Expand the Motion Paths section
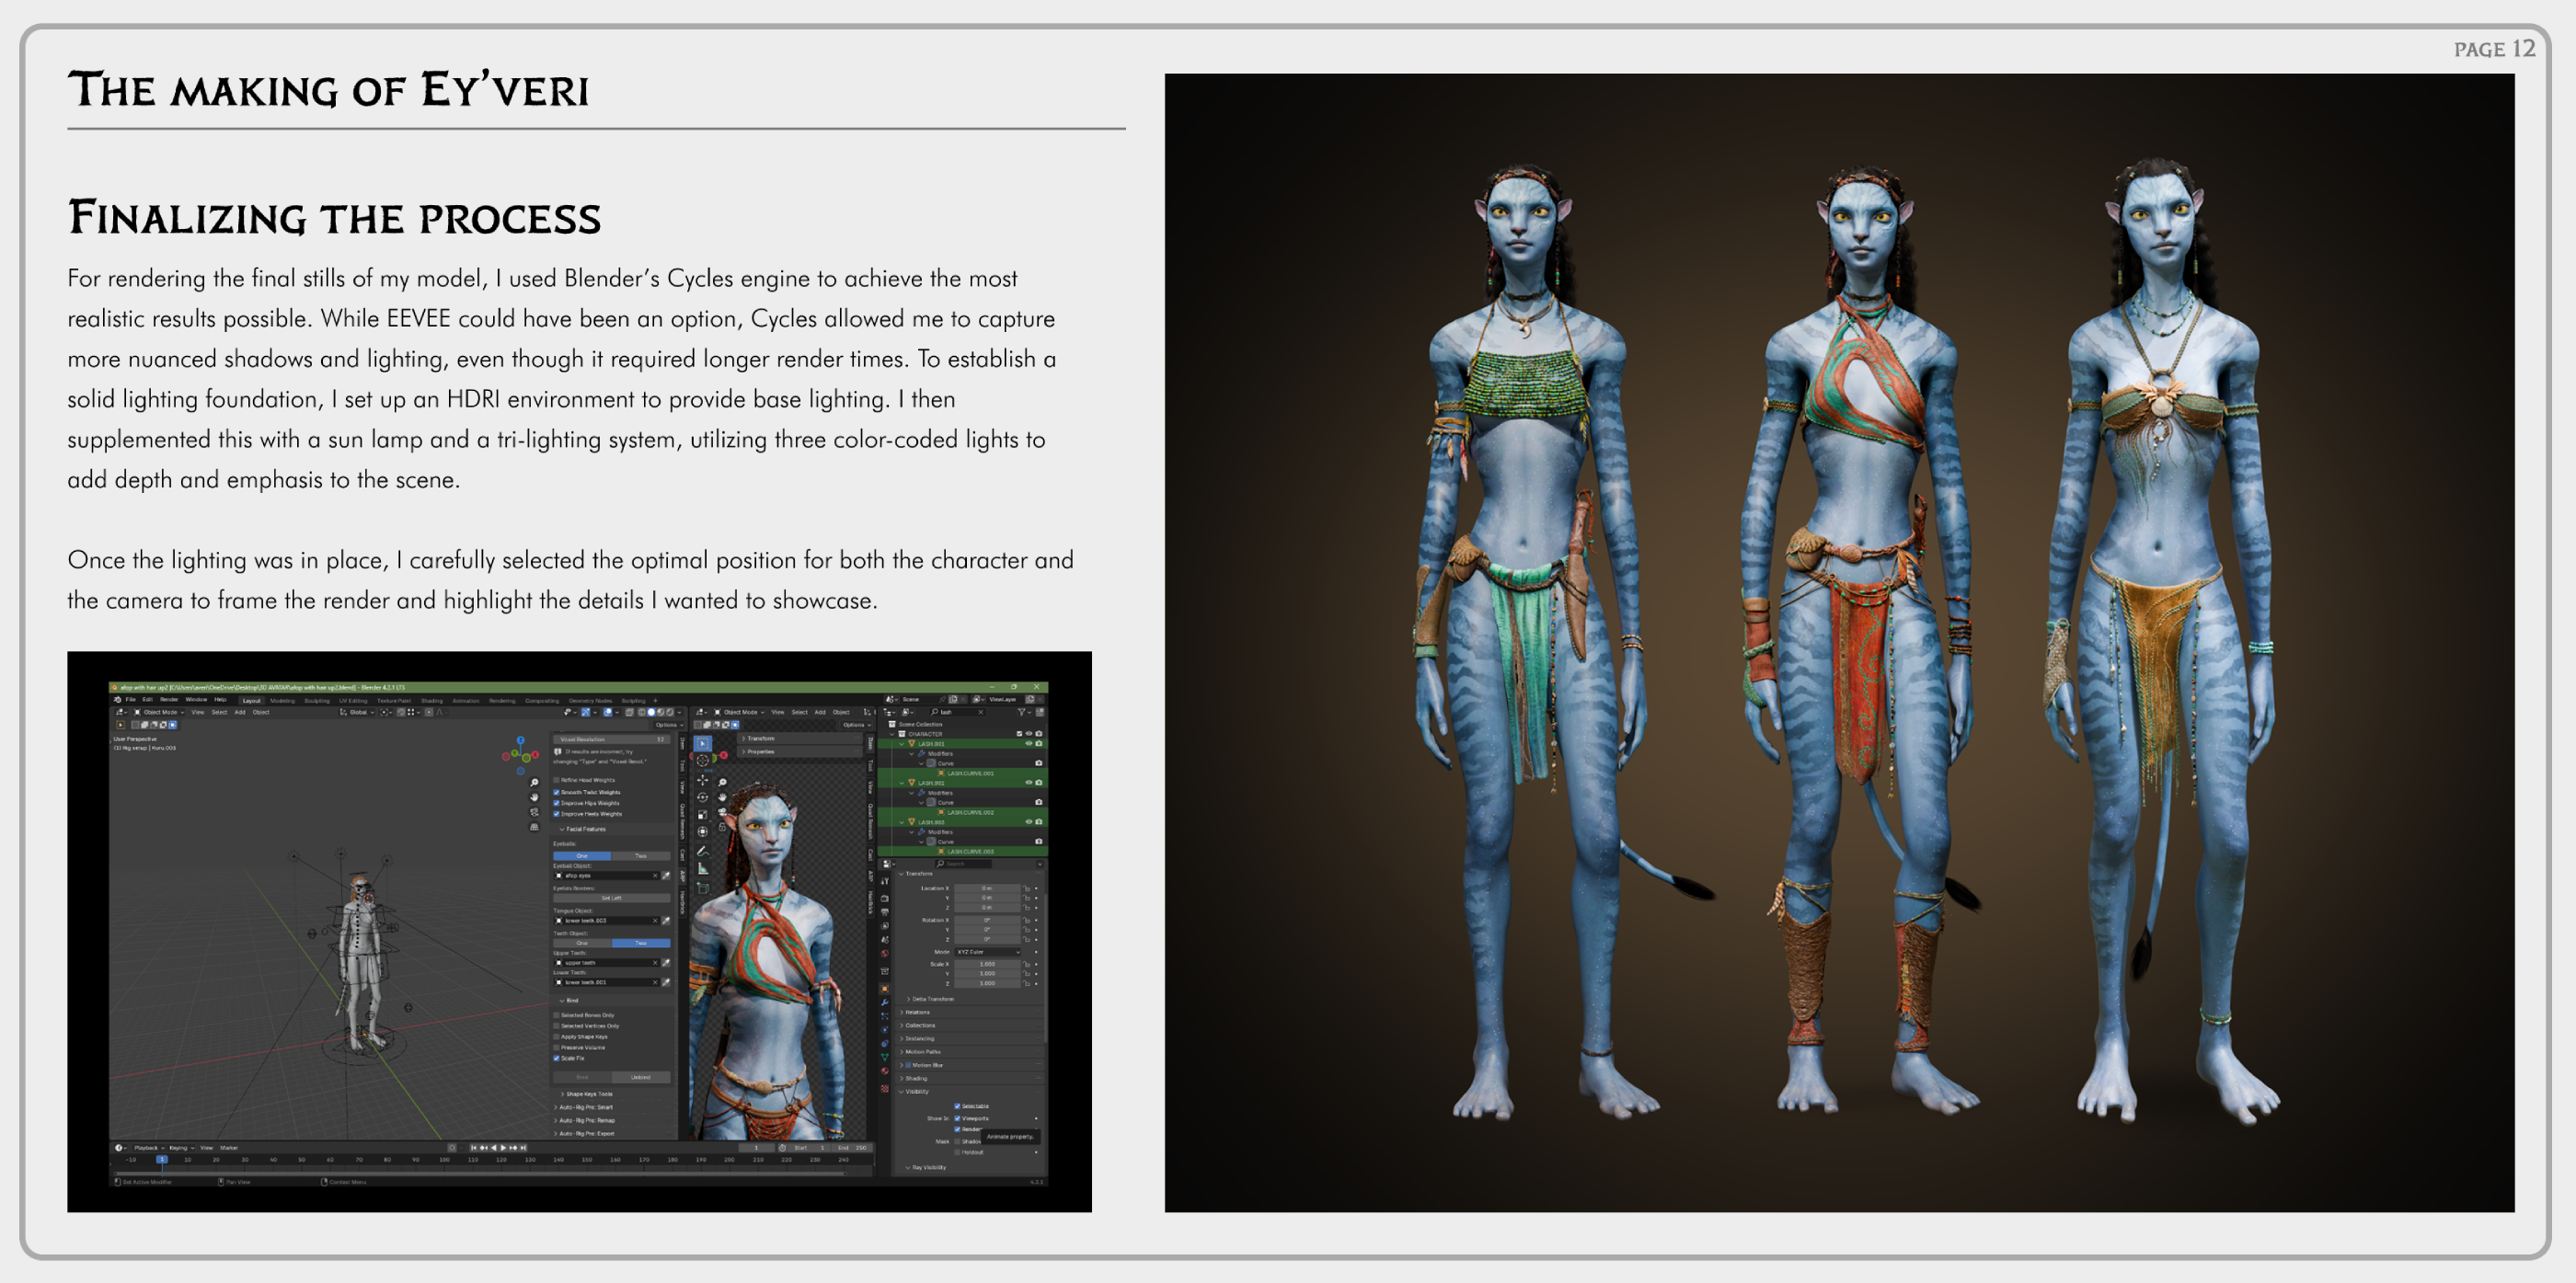 (921, 1051)
